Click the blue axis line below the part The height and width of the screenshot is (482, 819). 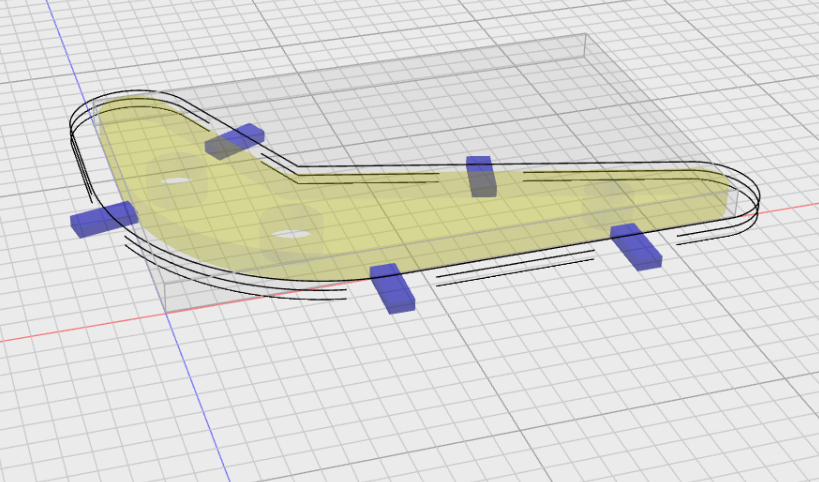(x=198, y=397)
